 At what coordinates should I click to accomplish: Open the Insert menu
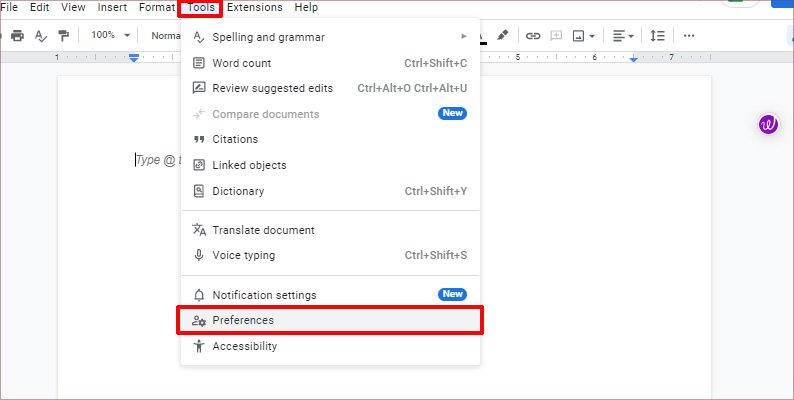(112, 8)
